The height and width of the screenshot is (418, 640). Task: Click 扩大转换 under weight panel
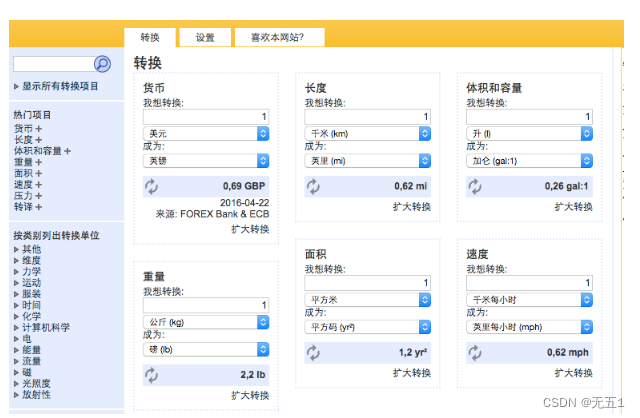click(x=250, y=396)
